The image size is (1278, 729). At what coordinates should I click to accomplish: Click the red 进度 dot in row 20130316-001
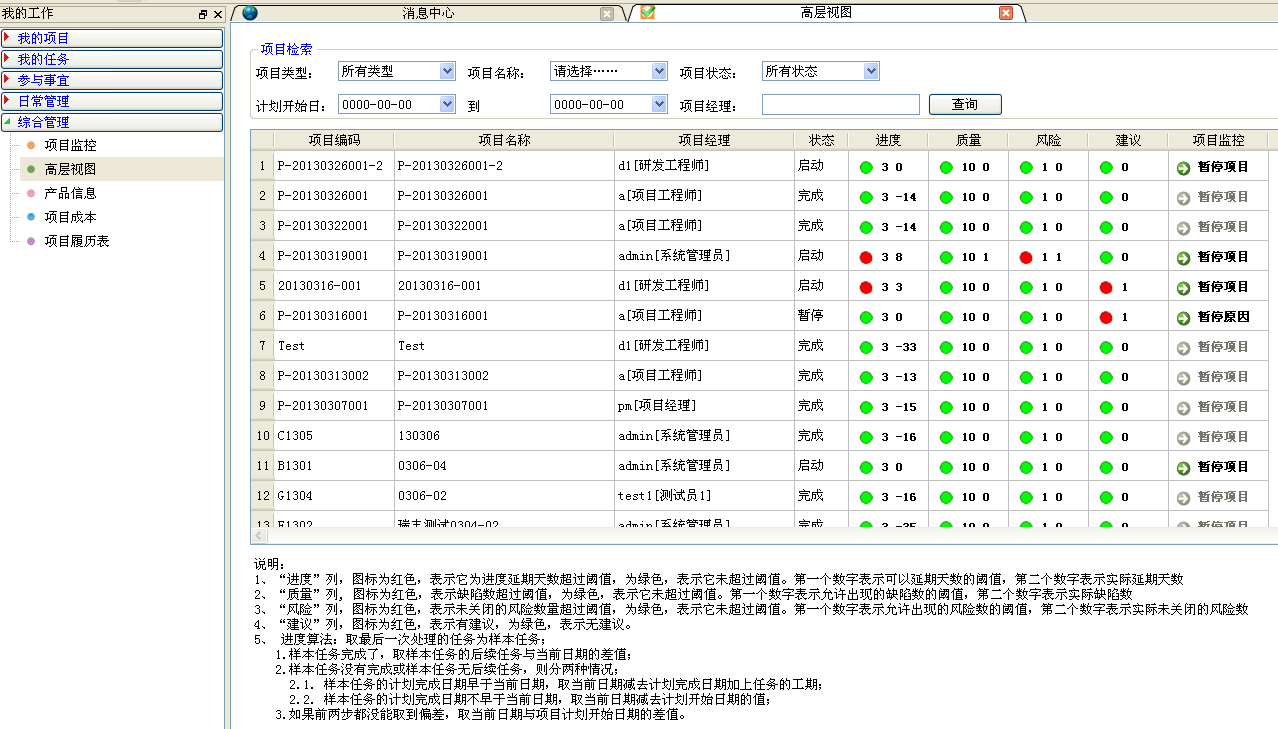[866, 287]
